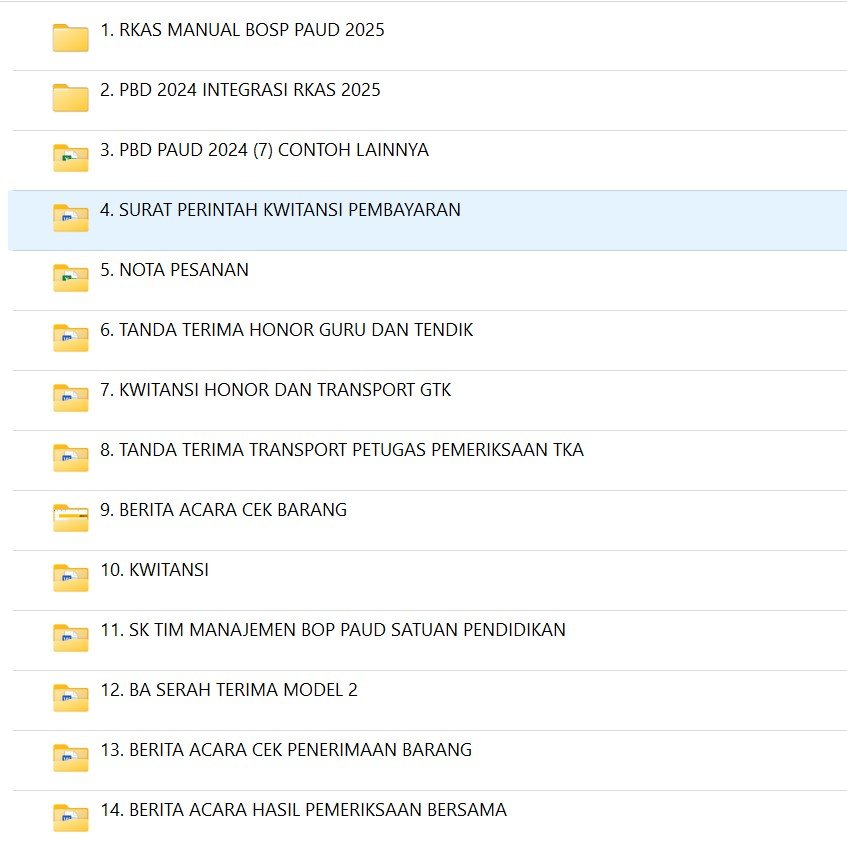
Task: Click folder icon of BERITA ACARA HASIL PEMERIKSAAN BERSAMA
Action: pos(71,818)
